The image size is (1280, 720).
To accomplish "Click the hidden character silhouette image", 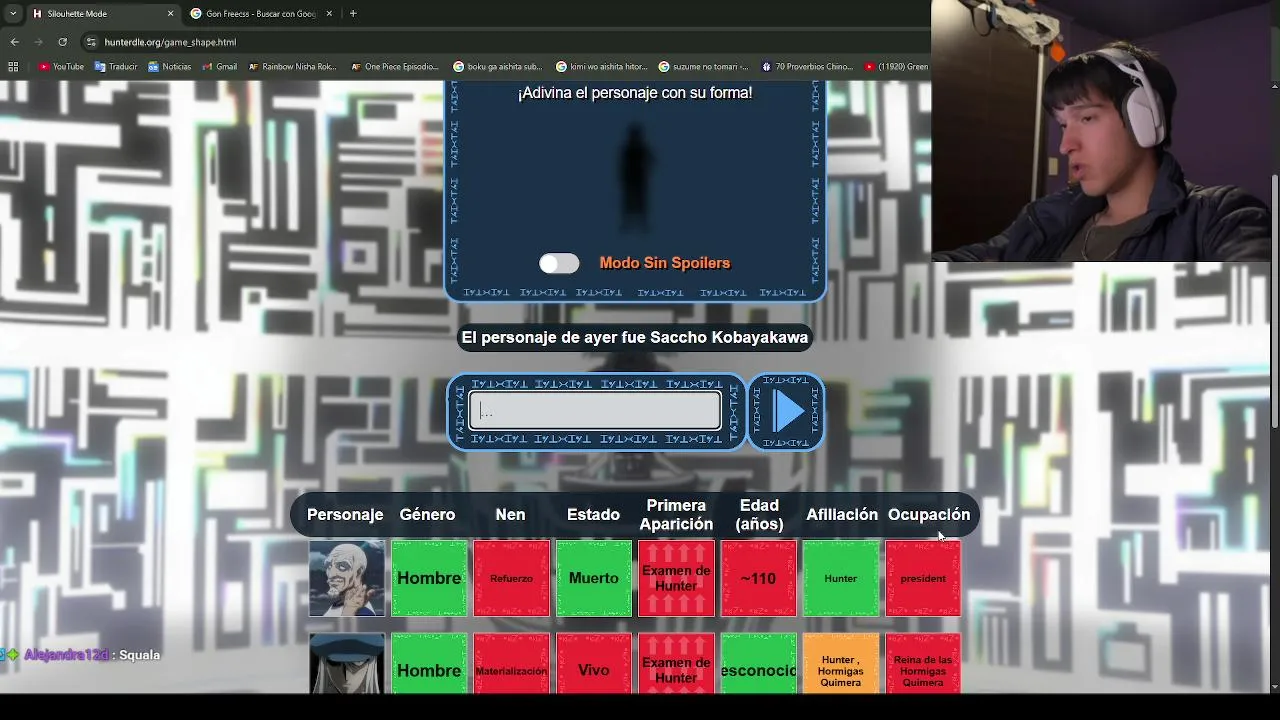I will 636,178.
